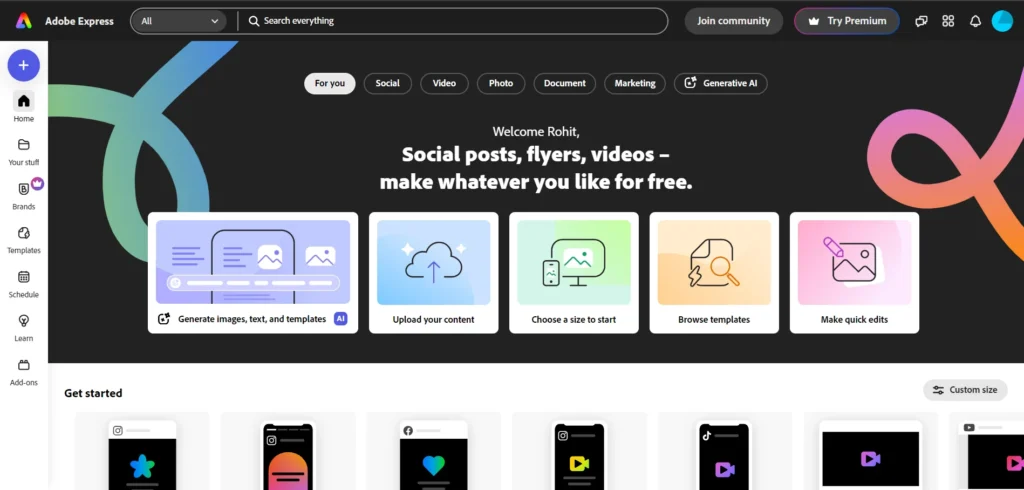Click the chat feedback icon in header

921,21
